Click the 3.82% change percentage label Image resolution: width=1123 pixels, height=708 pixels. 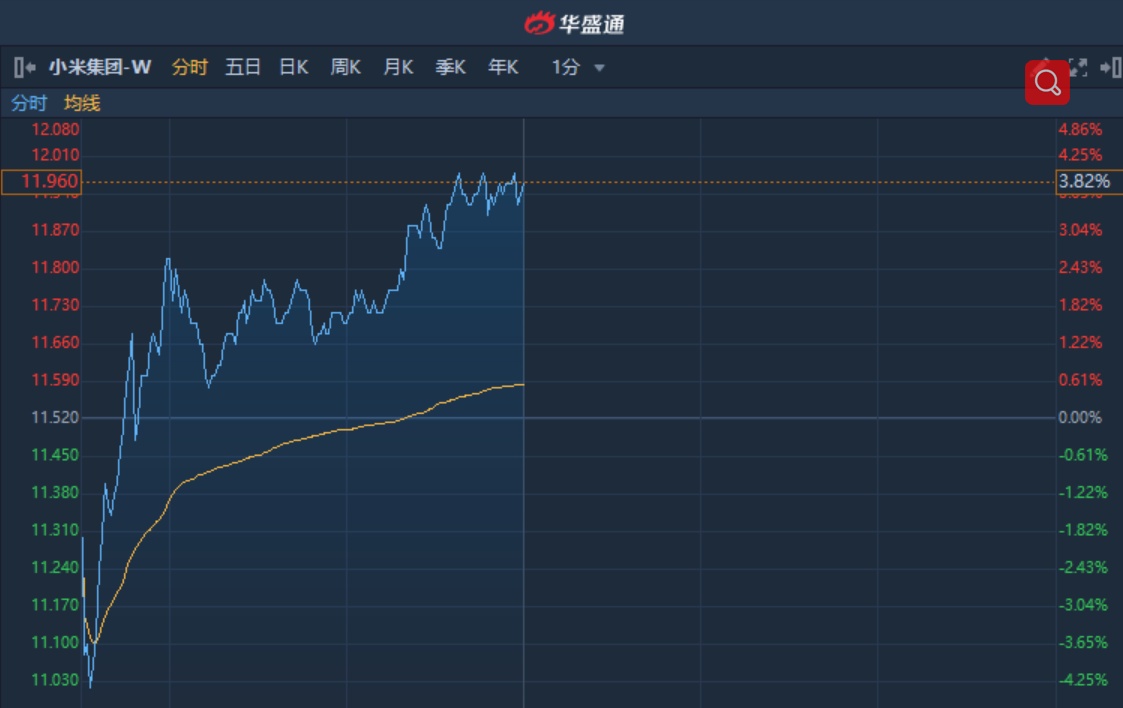[x=1084, y=182]
